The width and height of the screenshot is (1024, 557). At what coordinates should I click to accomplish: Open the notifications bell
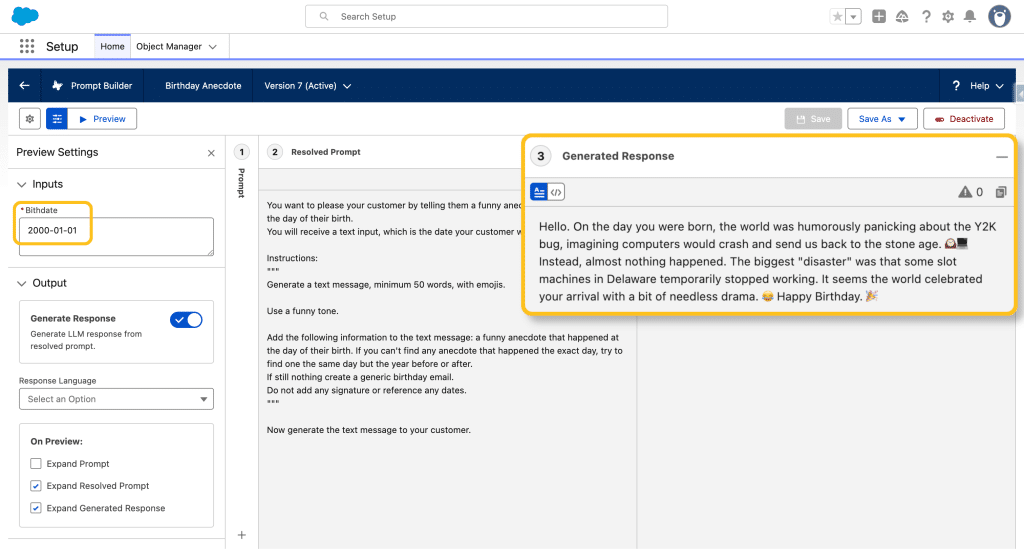pos(969,16)
